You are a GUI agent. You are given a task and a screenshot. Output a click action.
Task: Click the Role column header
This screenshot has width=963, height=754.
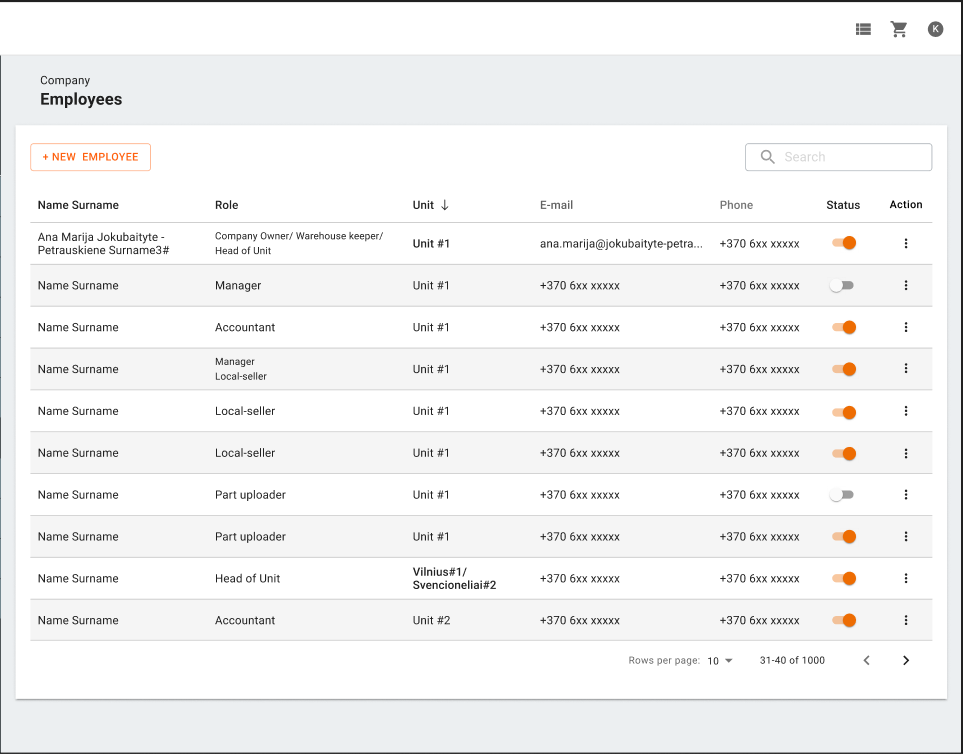[x=227, y=205]
